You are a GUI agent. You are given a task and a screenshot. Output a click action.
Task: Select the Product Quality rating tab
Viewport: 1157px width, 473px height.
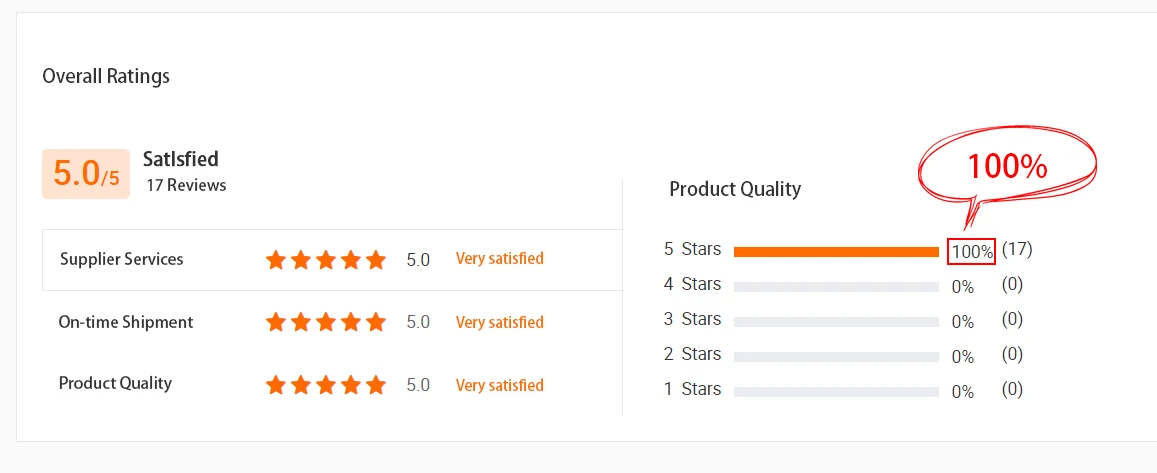click(x=115, y=383)
